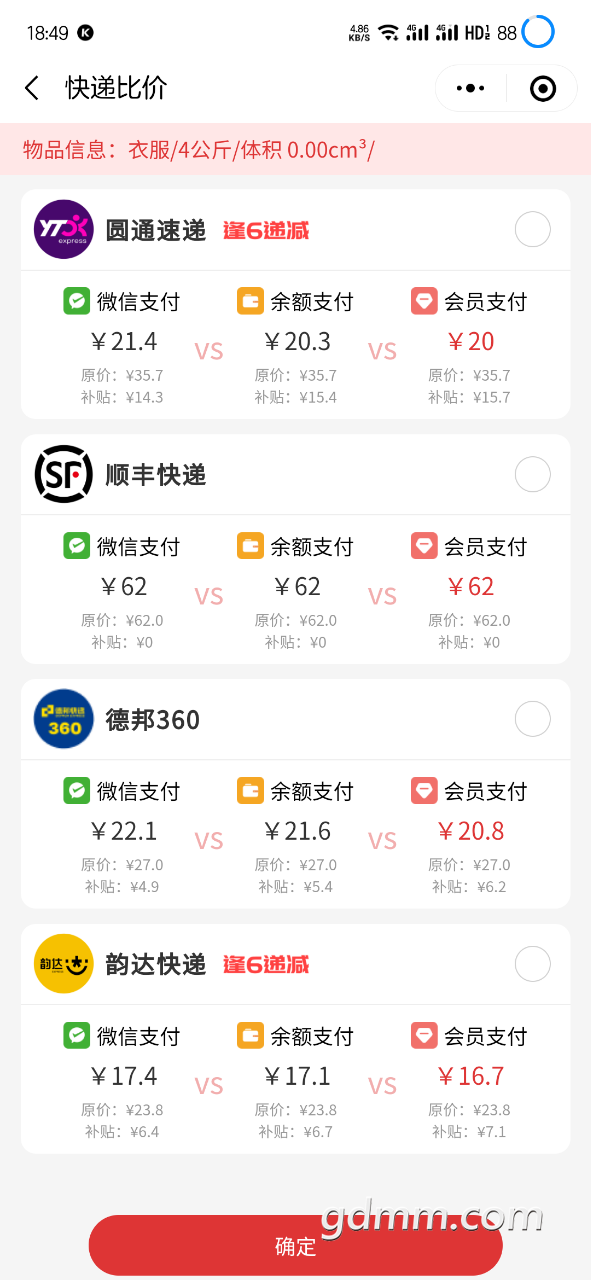Tap the Yunda Express yellow logo
The height and width of the screenshot is (1280, 591).
coord(64,964)
